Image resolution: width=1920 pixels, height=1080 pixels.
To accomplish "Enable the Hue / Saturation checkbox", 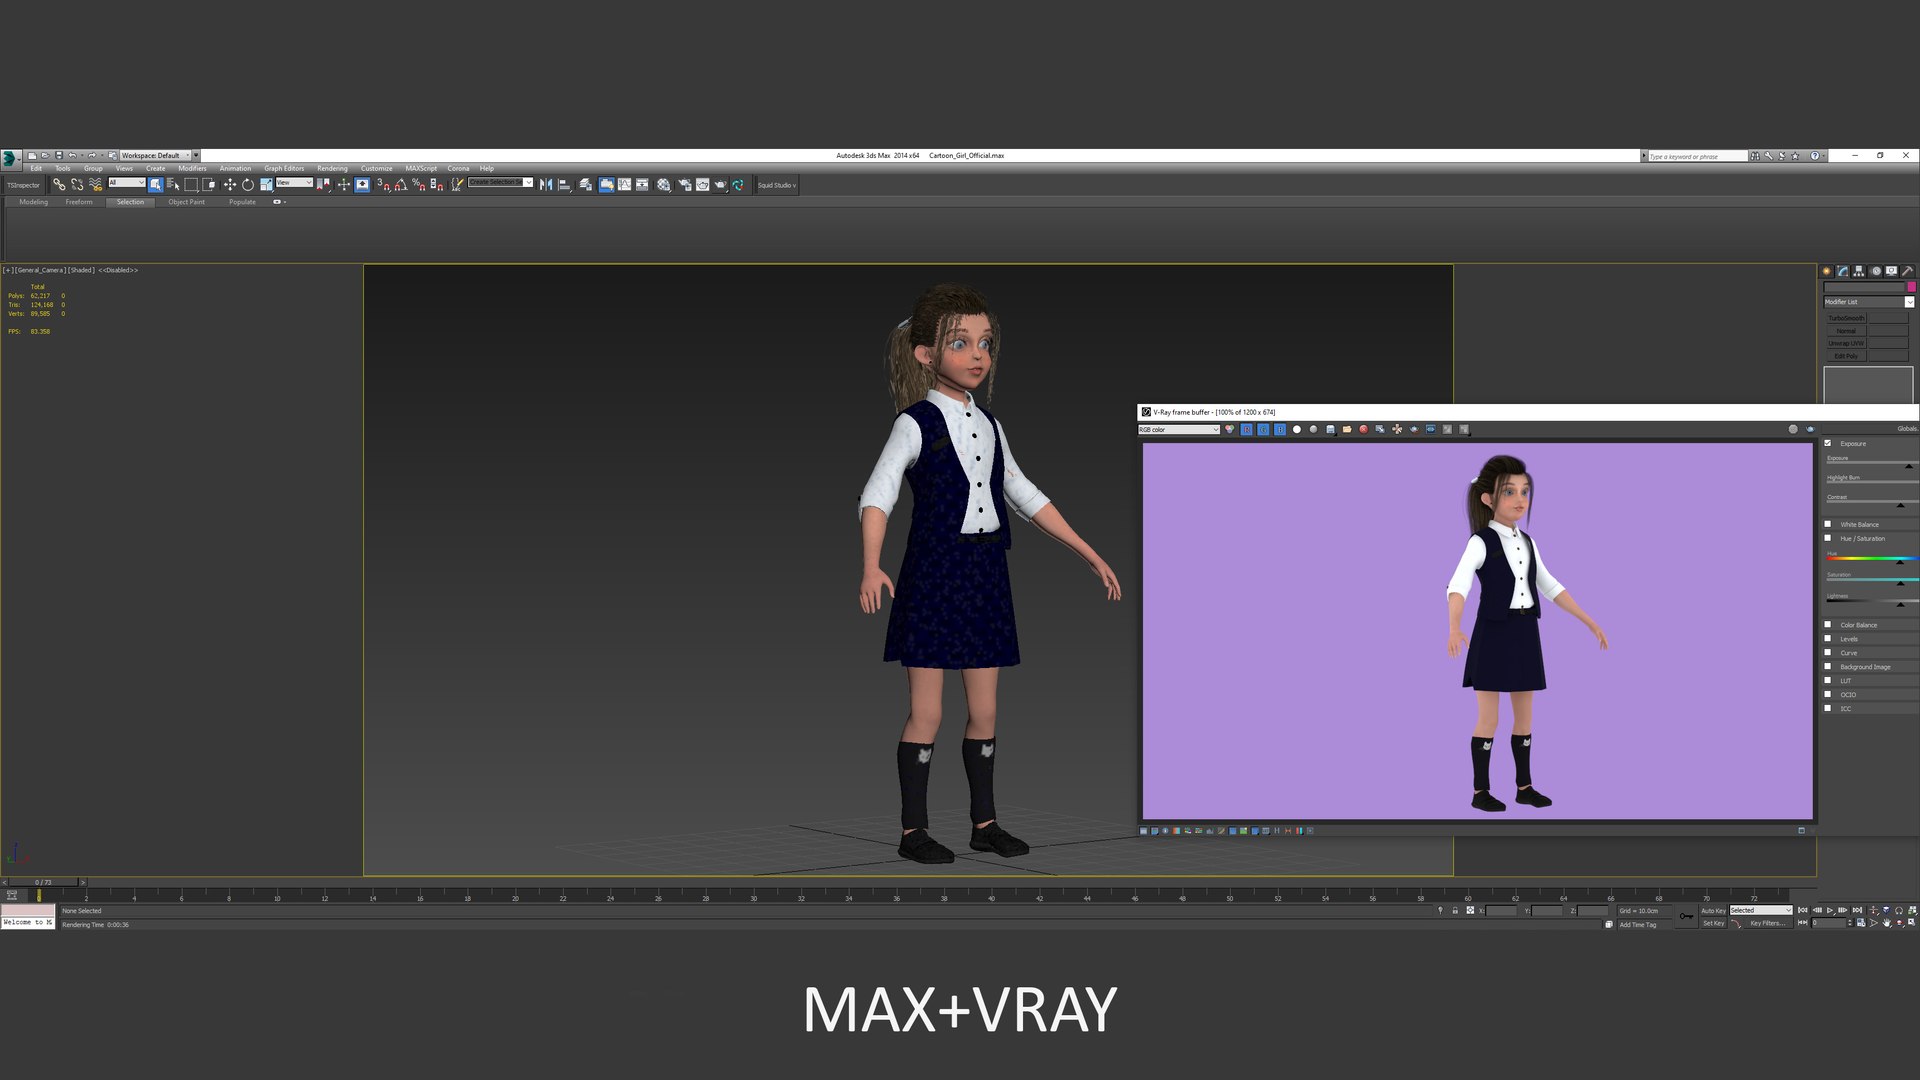I will pos(1828,538).
